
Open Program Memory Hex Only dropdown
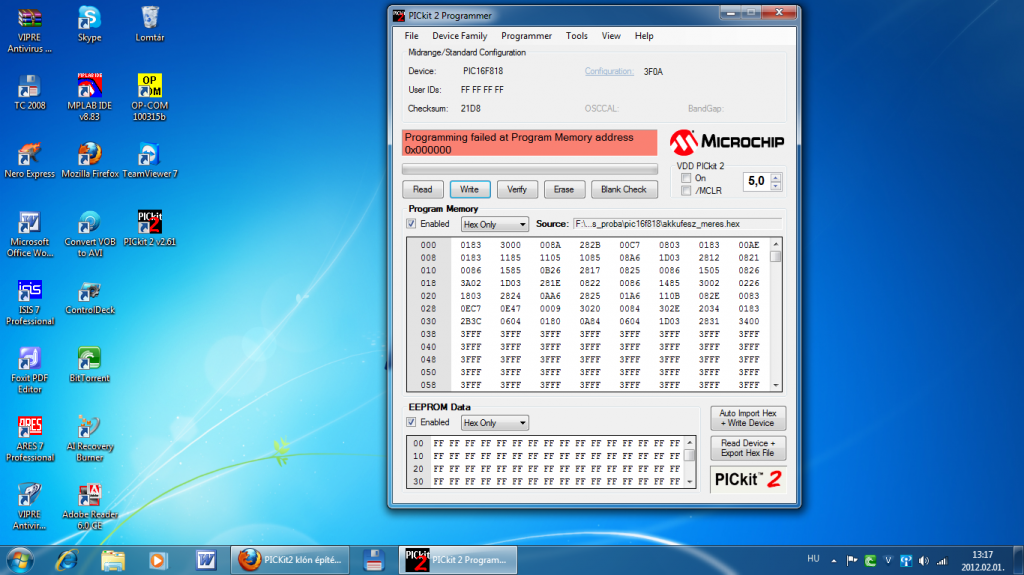tap(494, 224)
